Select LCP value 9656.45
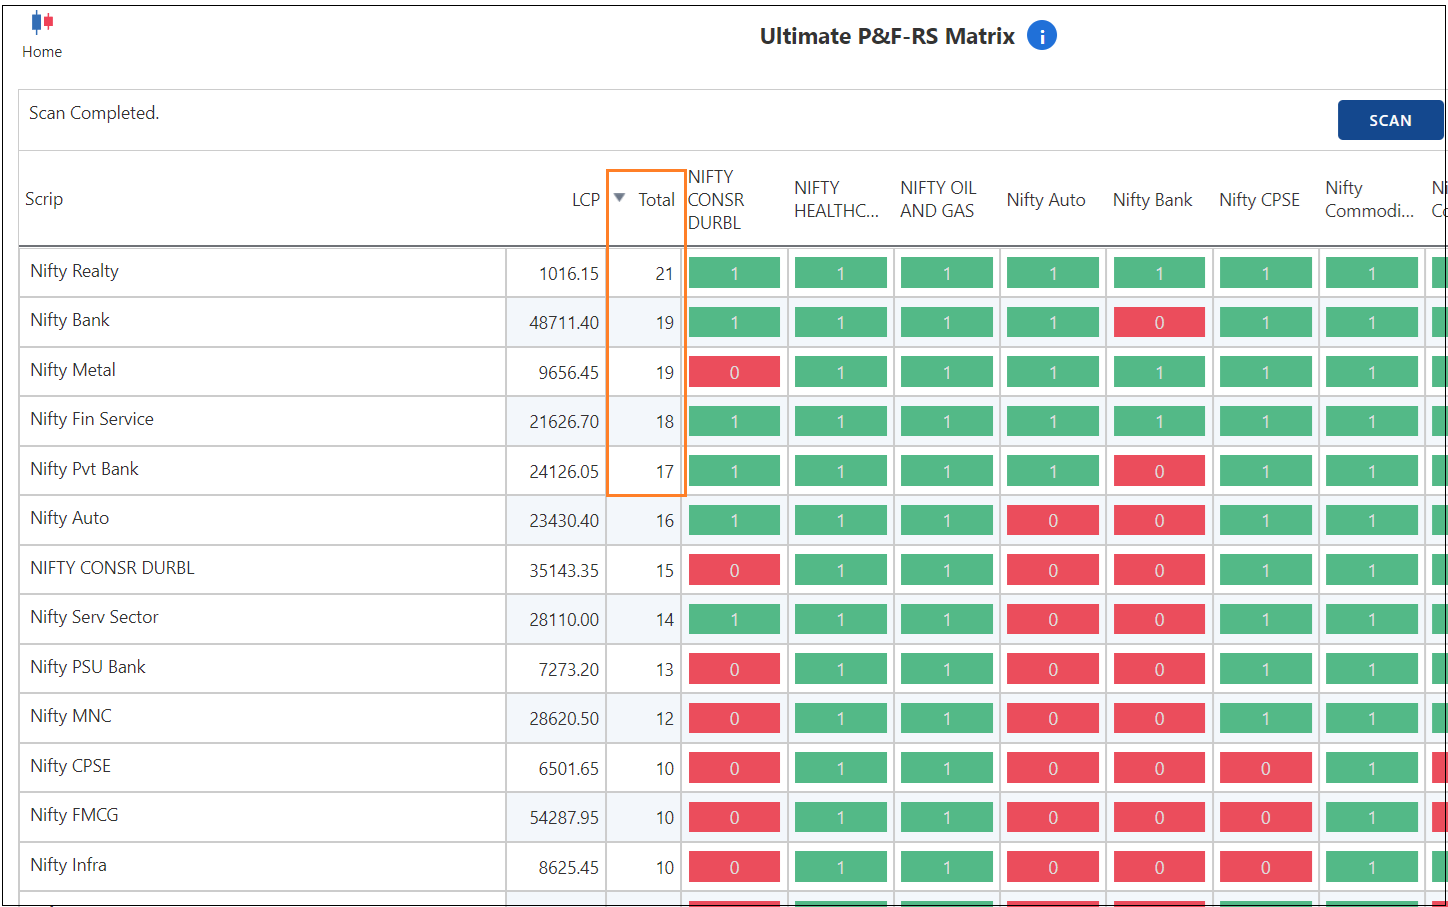The height and width of the screenshot is (907, 1448). coord(568,373)
